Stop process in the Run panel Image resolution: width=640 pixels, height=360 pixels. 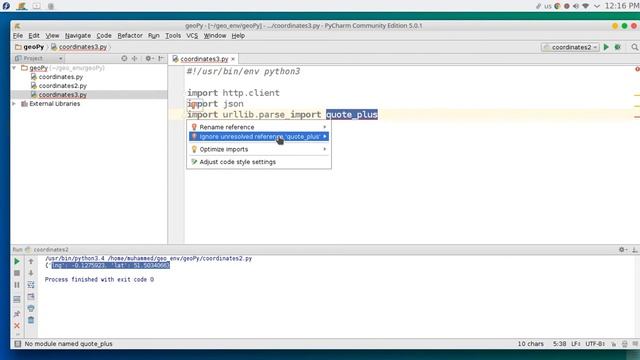click(17, 273)
